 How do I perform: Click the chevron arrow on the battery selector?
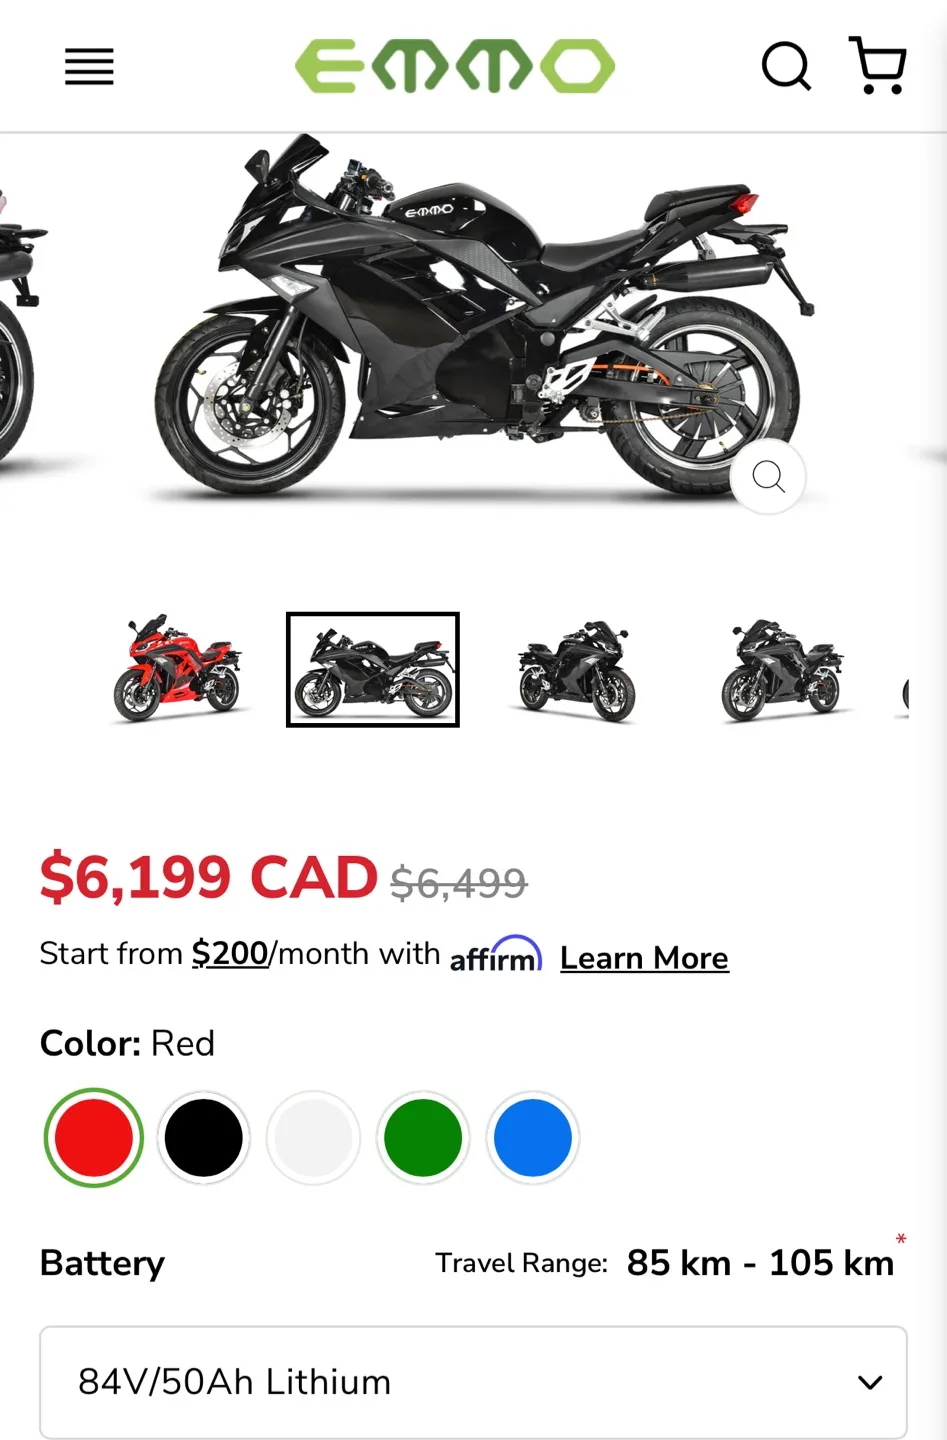pos(870,1382)
